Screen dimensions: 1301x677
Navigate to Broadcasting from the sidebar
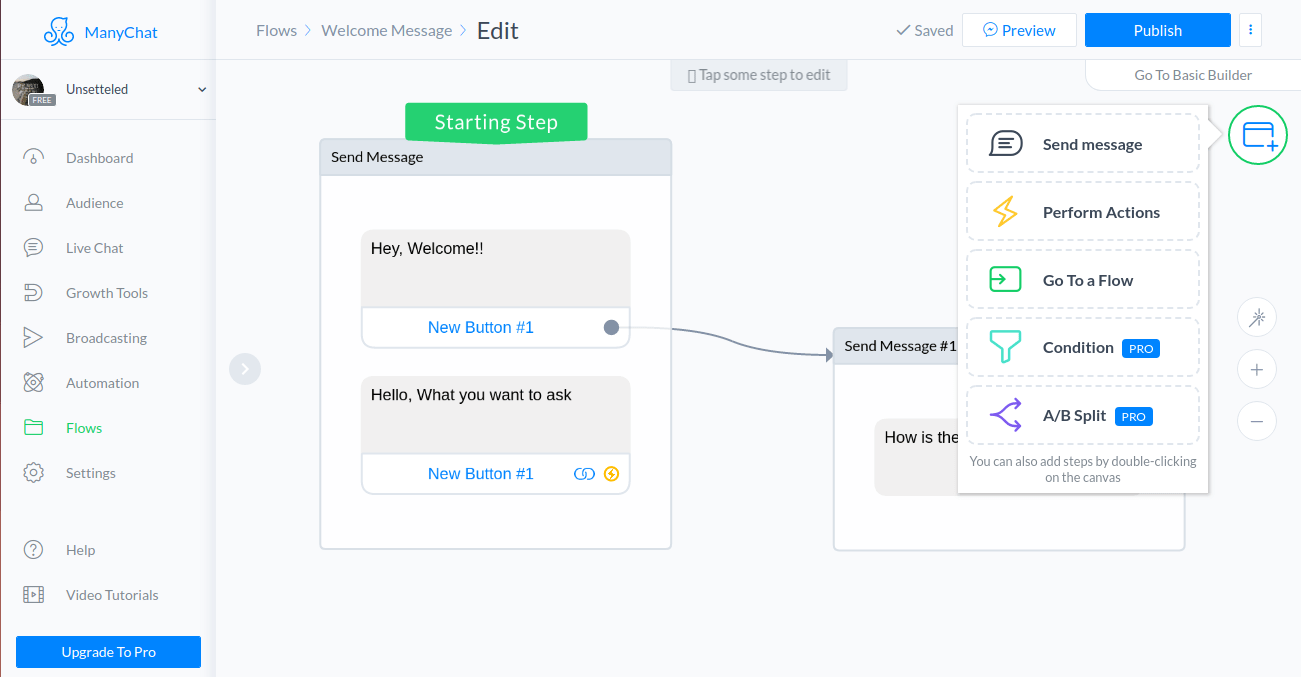tap(104, 337)
